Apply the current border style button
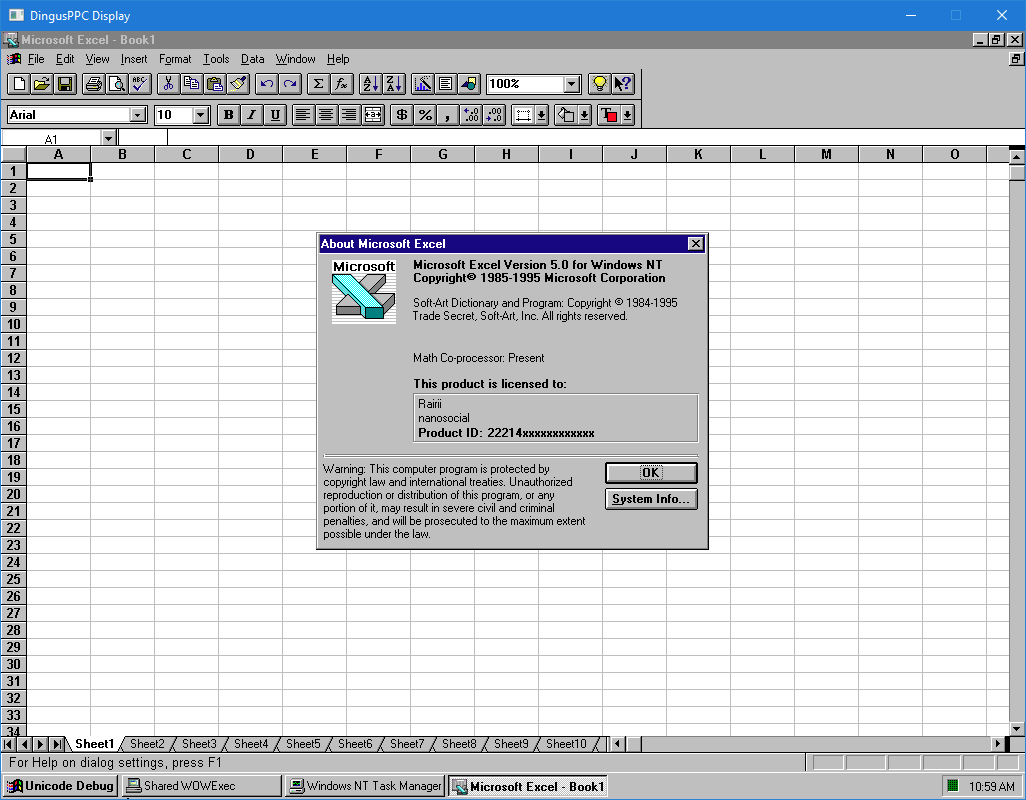The width and height of the screenshot is (1026, 800). pos(523,115)
